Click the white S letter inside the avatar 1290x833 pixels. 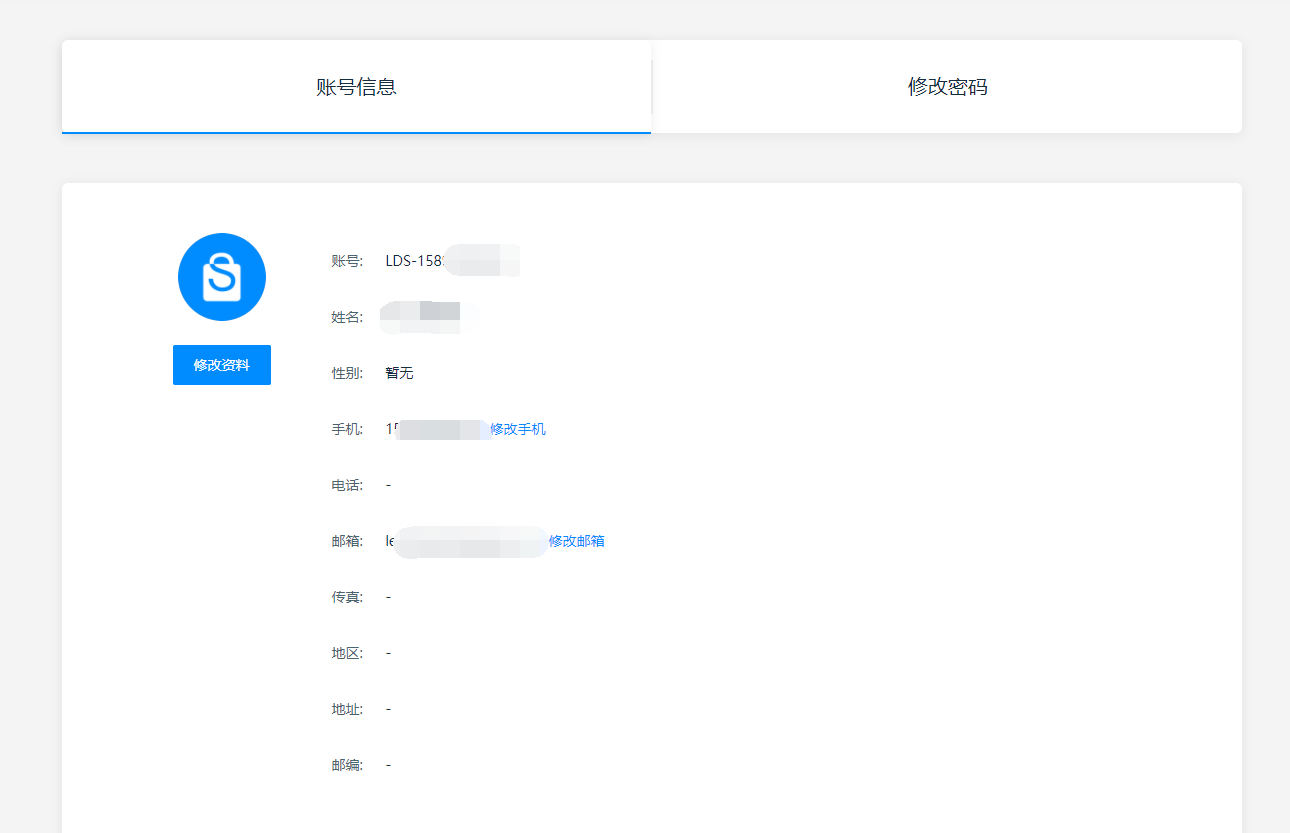[221, 277]
